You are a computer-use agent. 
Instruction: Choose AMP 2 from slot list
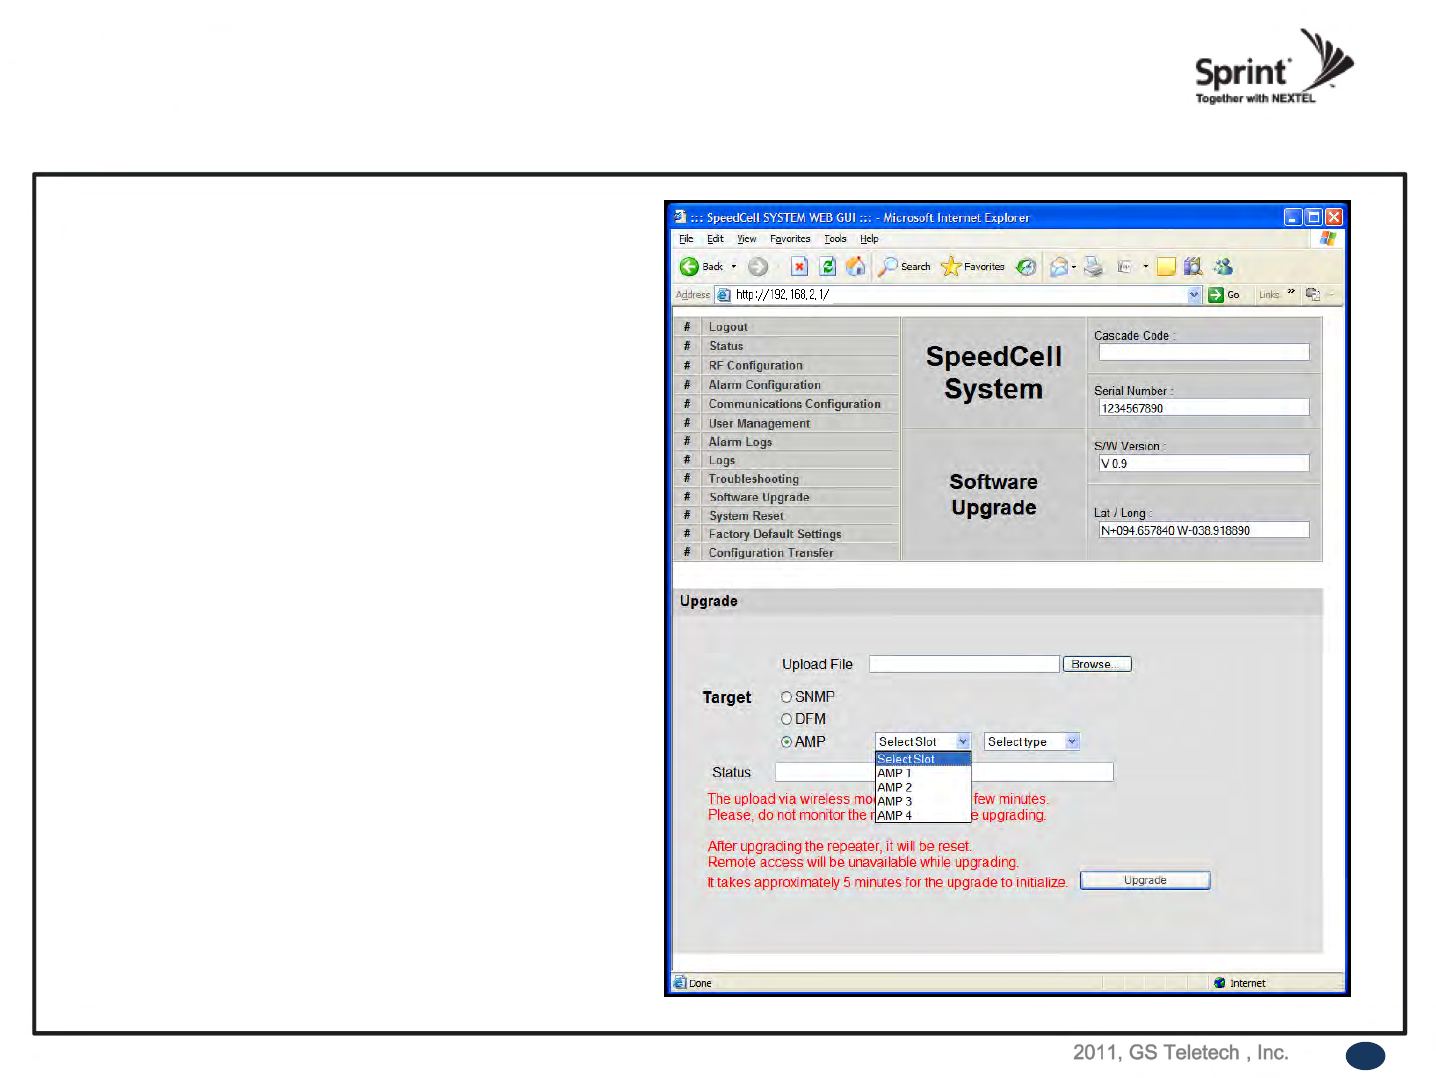pos(923,787)
